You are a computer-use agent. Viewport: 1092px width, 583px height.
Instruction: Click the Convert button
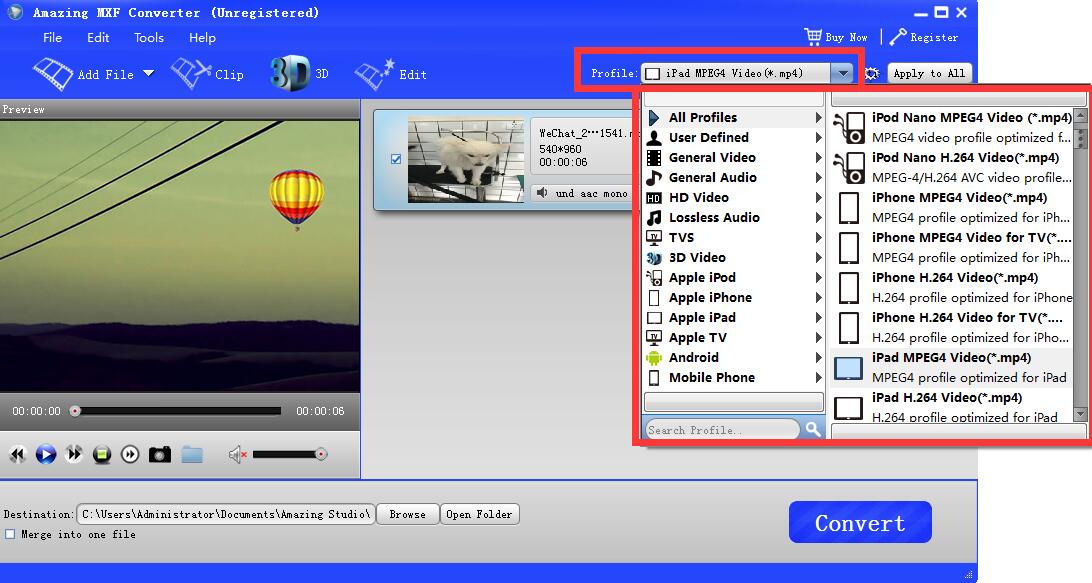(860, 522)
